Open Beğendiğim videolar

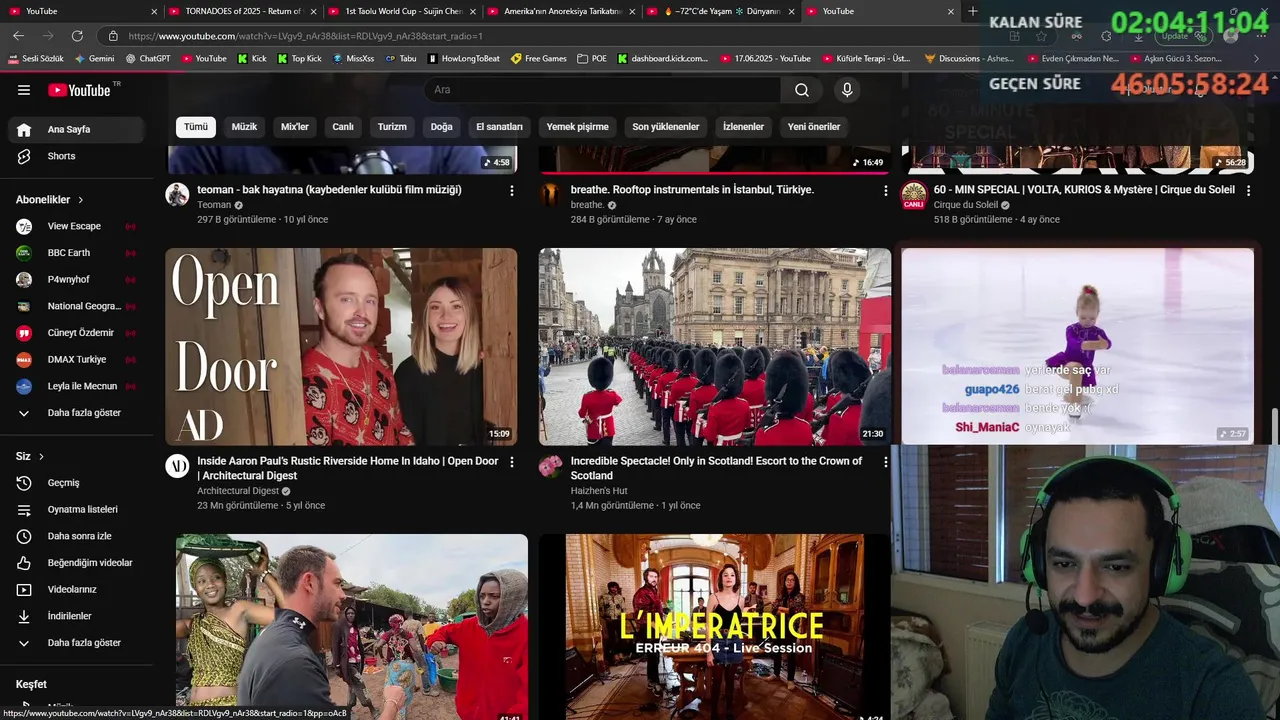77,563
